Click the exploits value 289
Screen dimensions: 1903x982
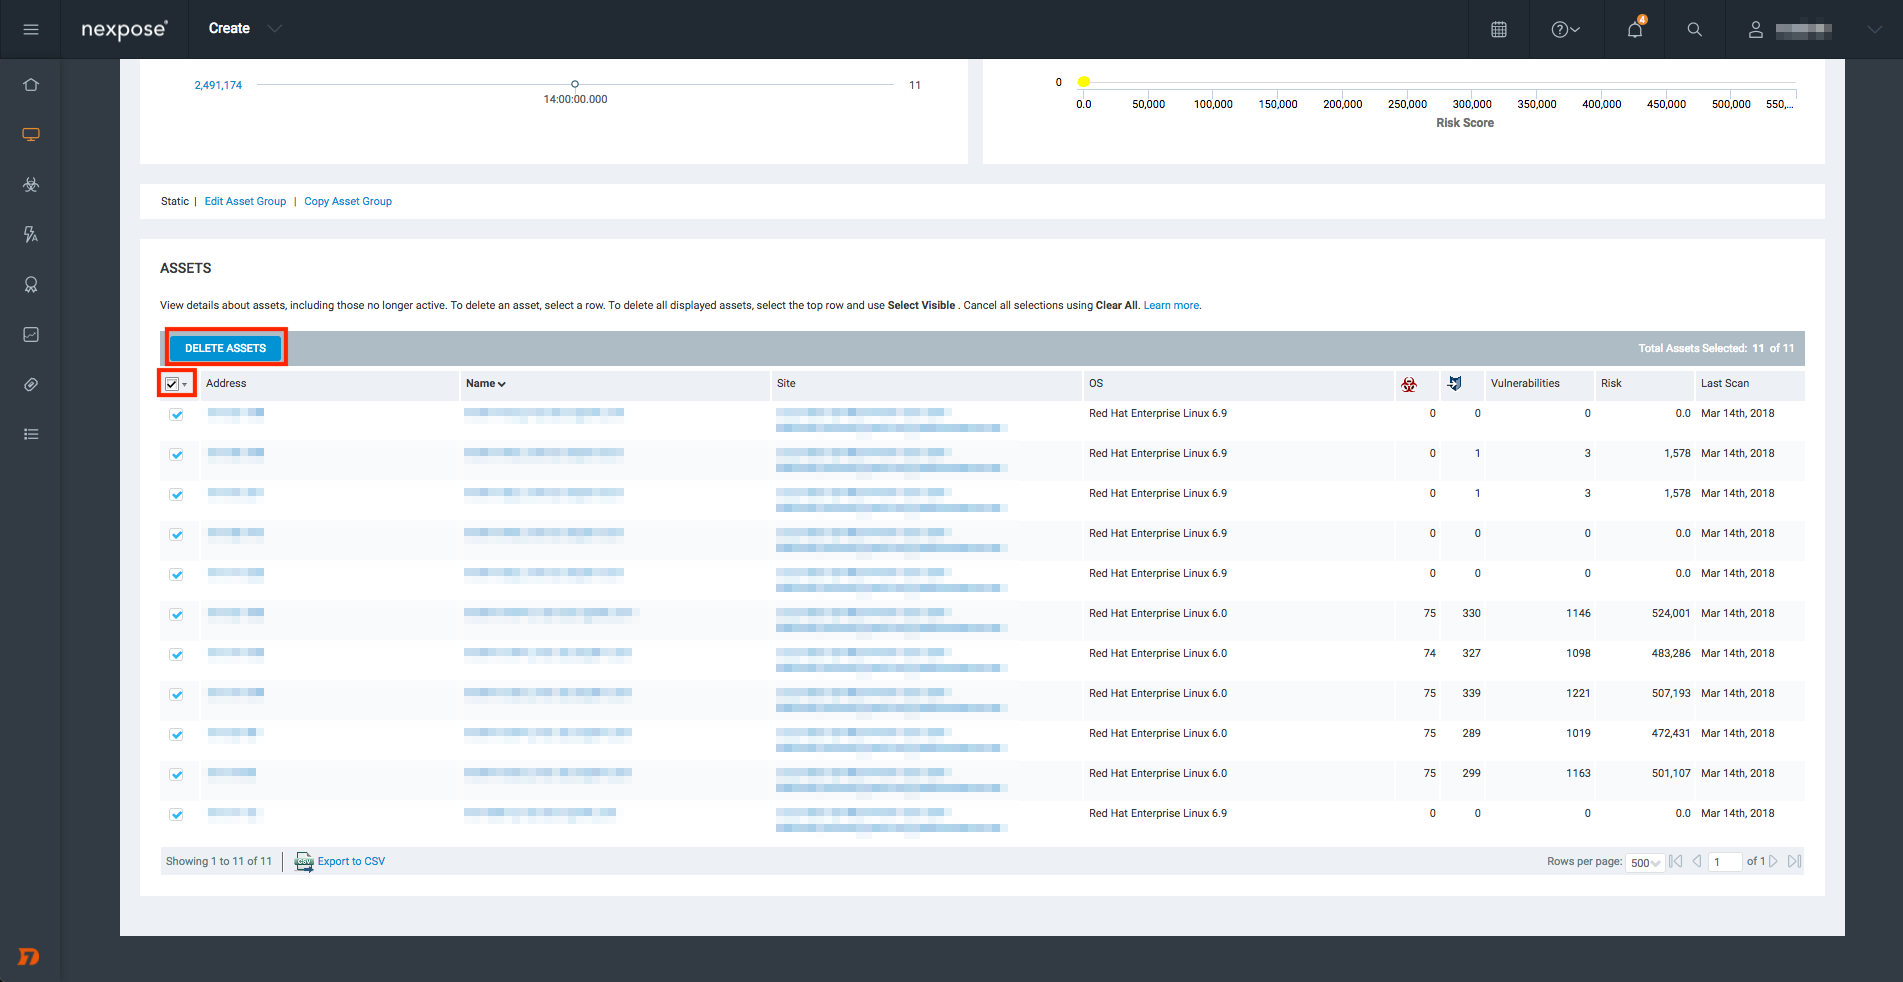click(1471, 734)
